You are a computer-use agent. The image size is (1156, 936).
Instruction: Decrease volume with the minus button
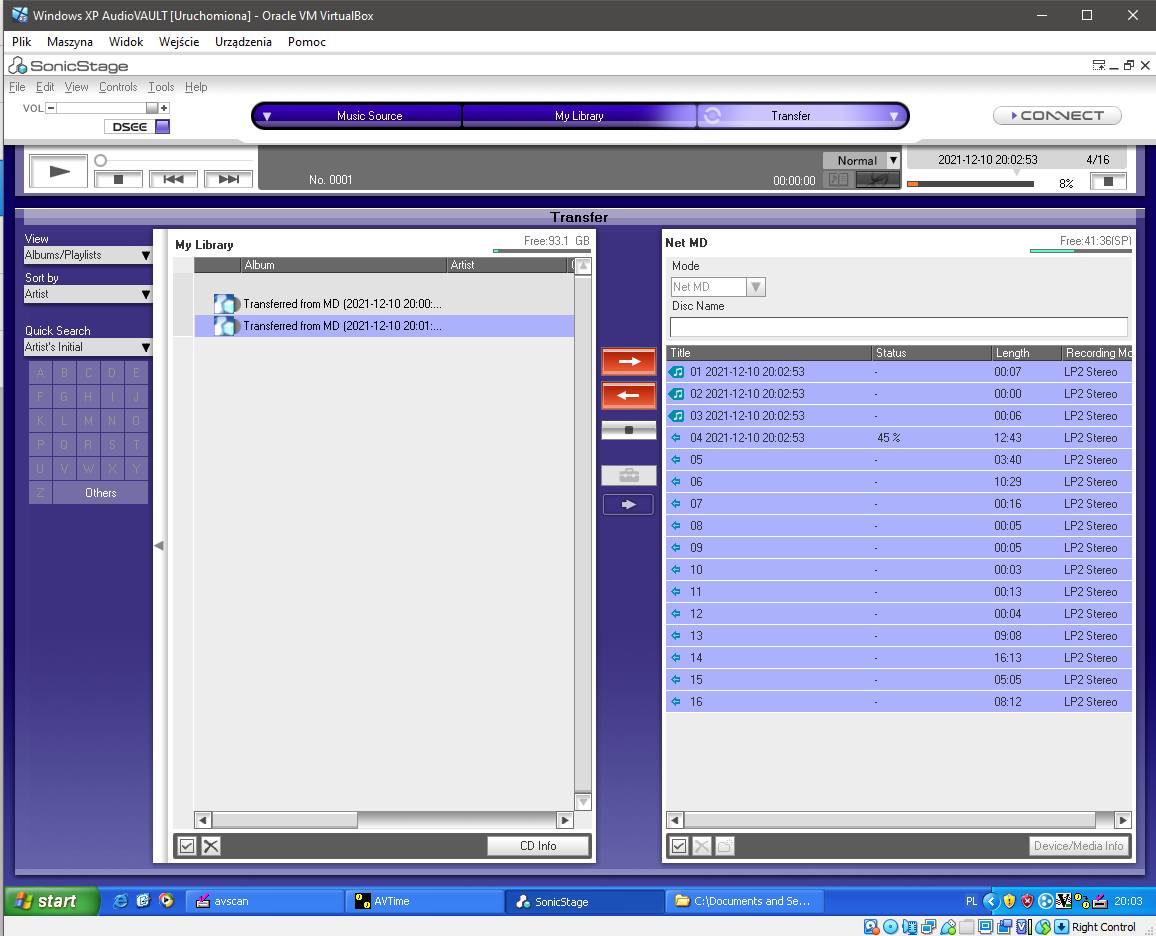click(51, 108)
